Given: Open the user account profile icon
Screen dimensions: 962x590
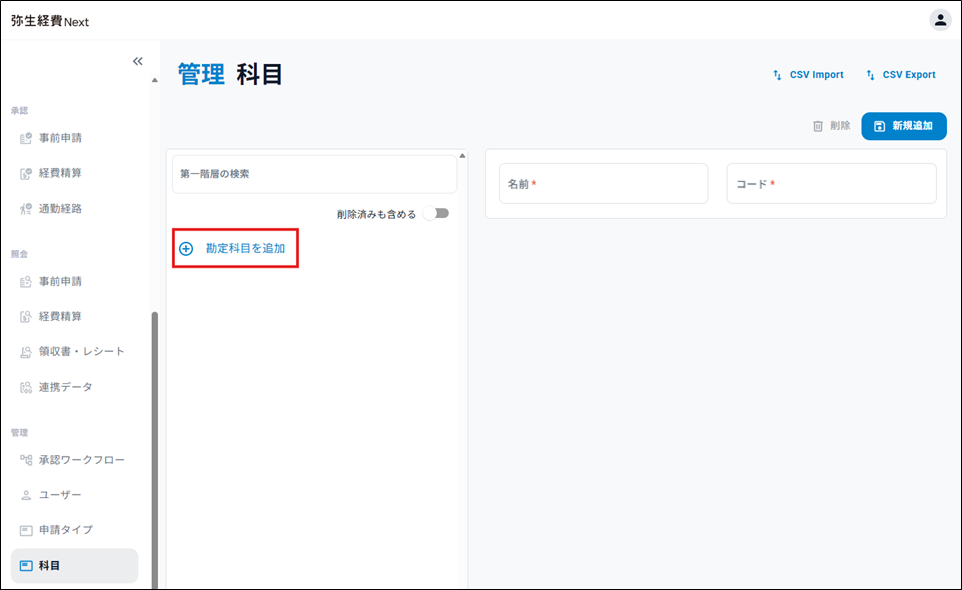Looking at the screenshot, I should click(x=940, y=20).
